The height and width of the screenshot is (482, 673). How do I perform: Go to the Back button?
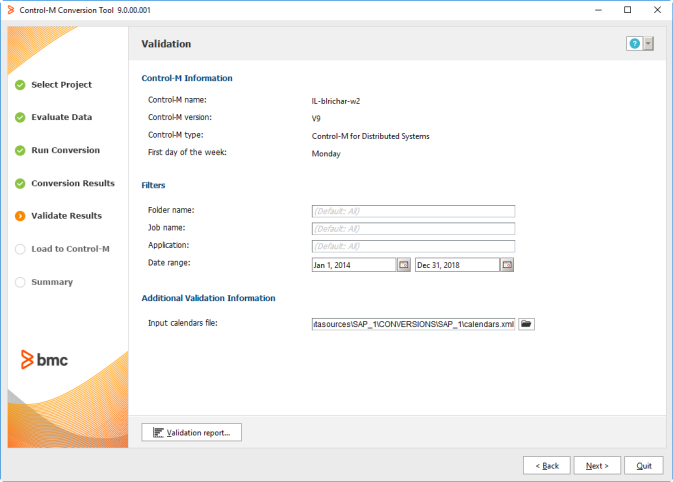(x=547, y=466)
